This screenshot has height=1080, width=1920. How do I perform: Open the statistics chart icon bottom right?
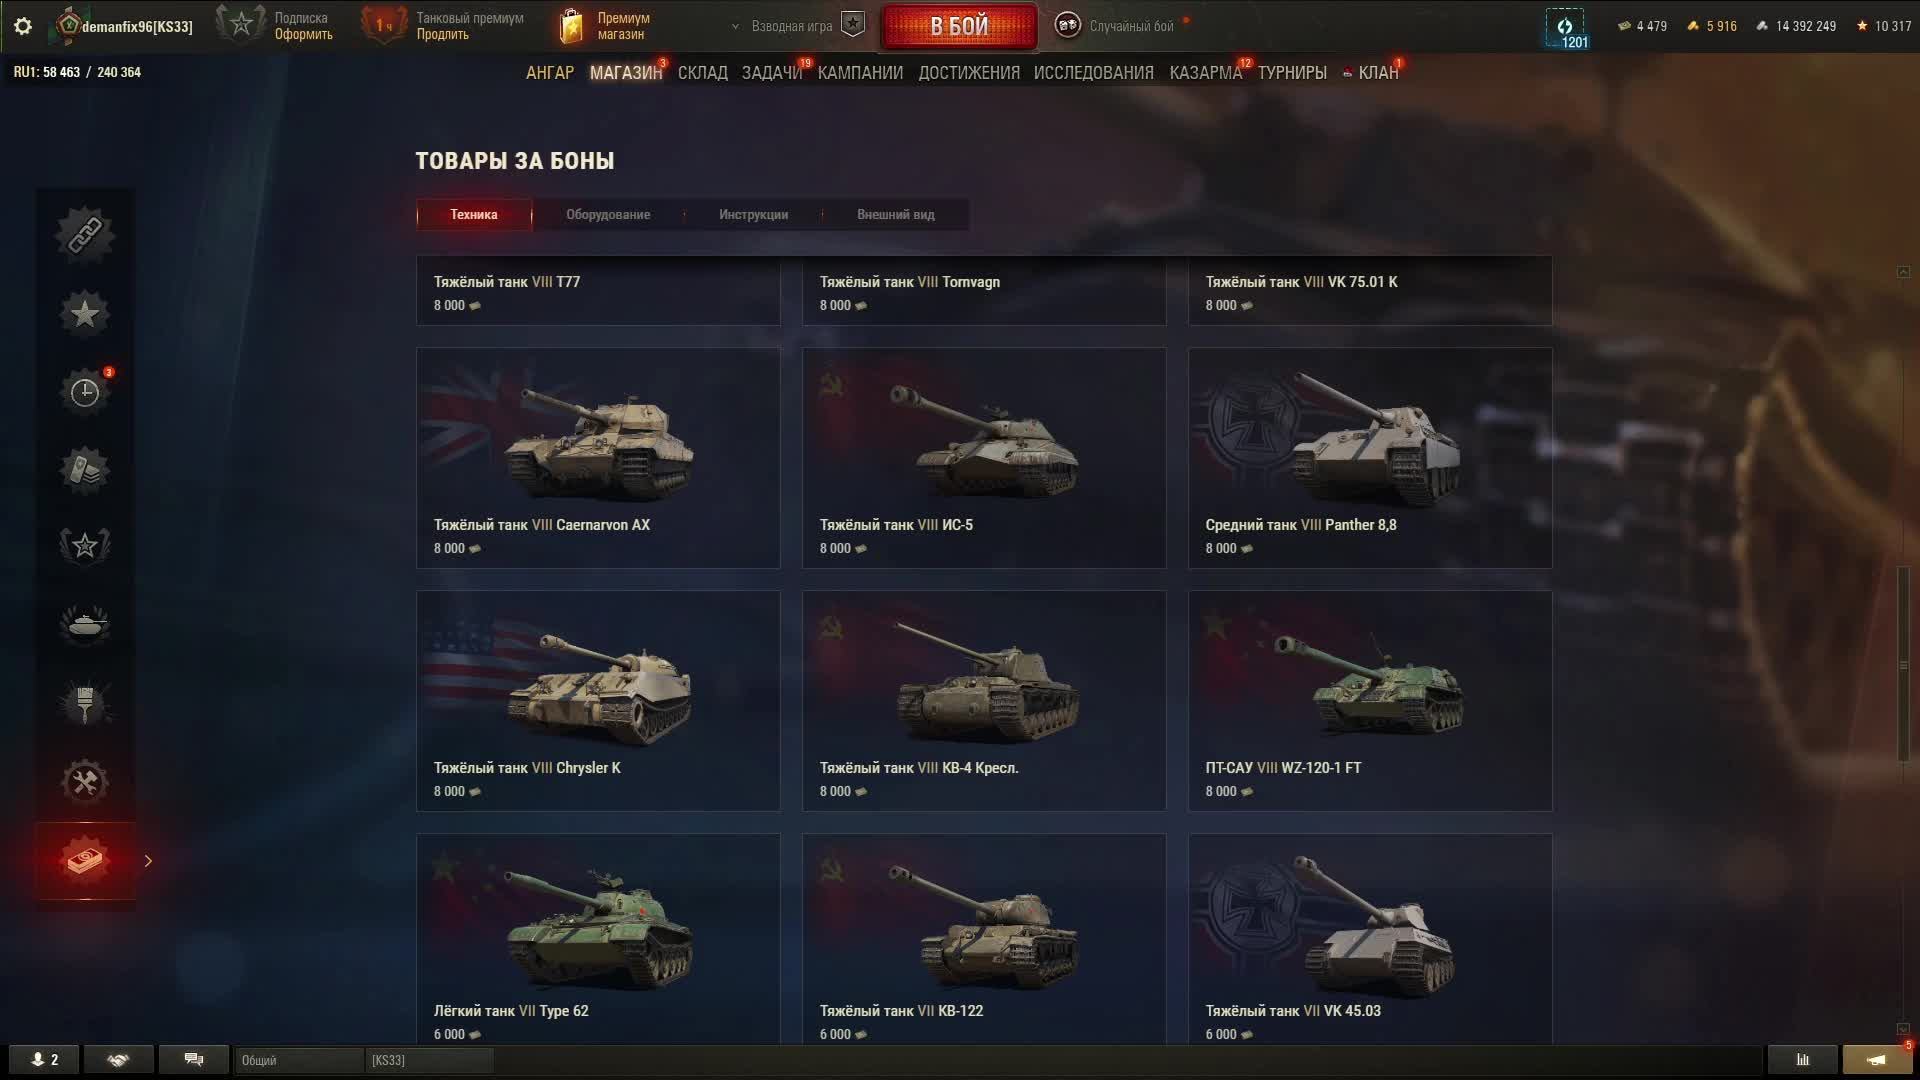1803,1060
